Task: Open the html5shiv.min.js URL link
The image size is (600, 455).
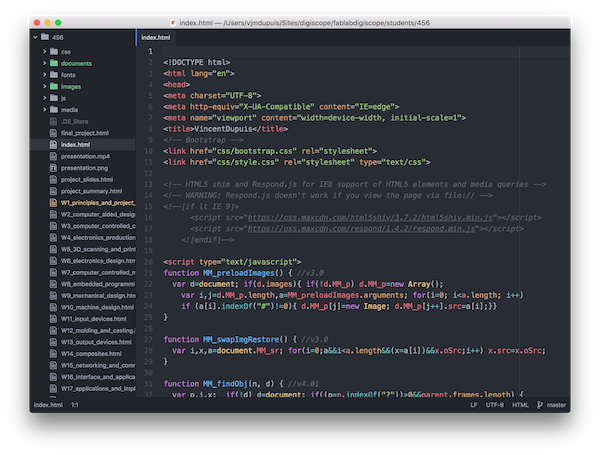Action: click(x=370, y=218)
